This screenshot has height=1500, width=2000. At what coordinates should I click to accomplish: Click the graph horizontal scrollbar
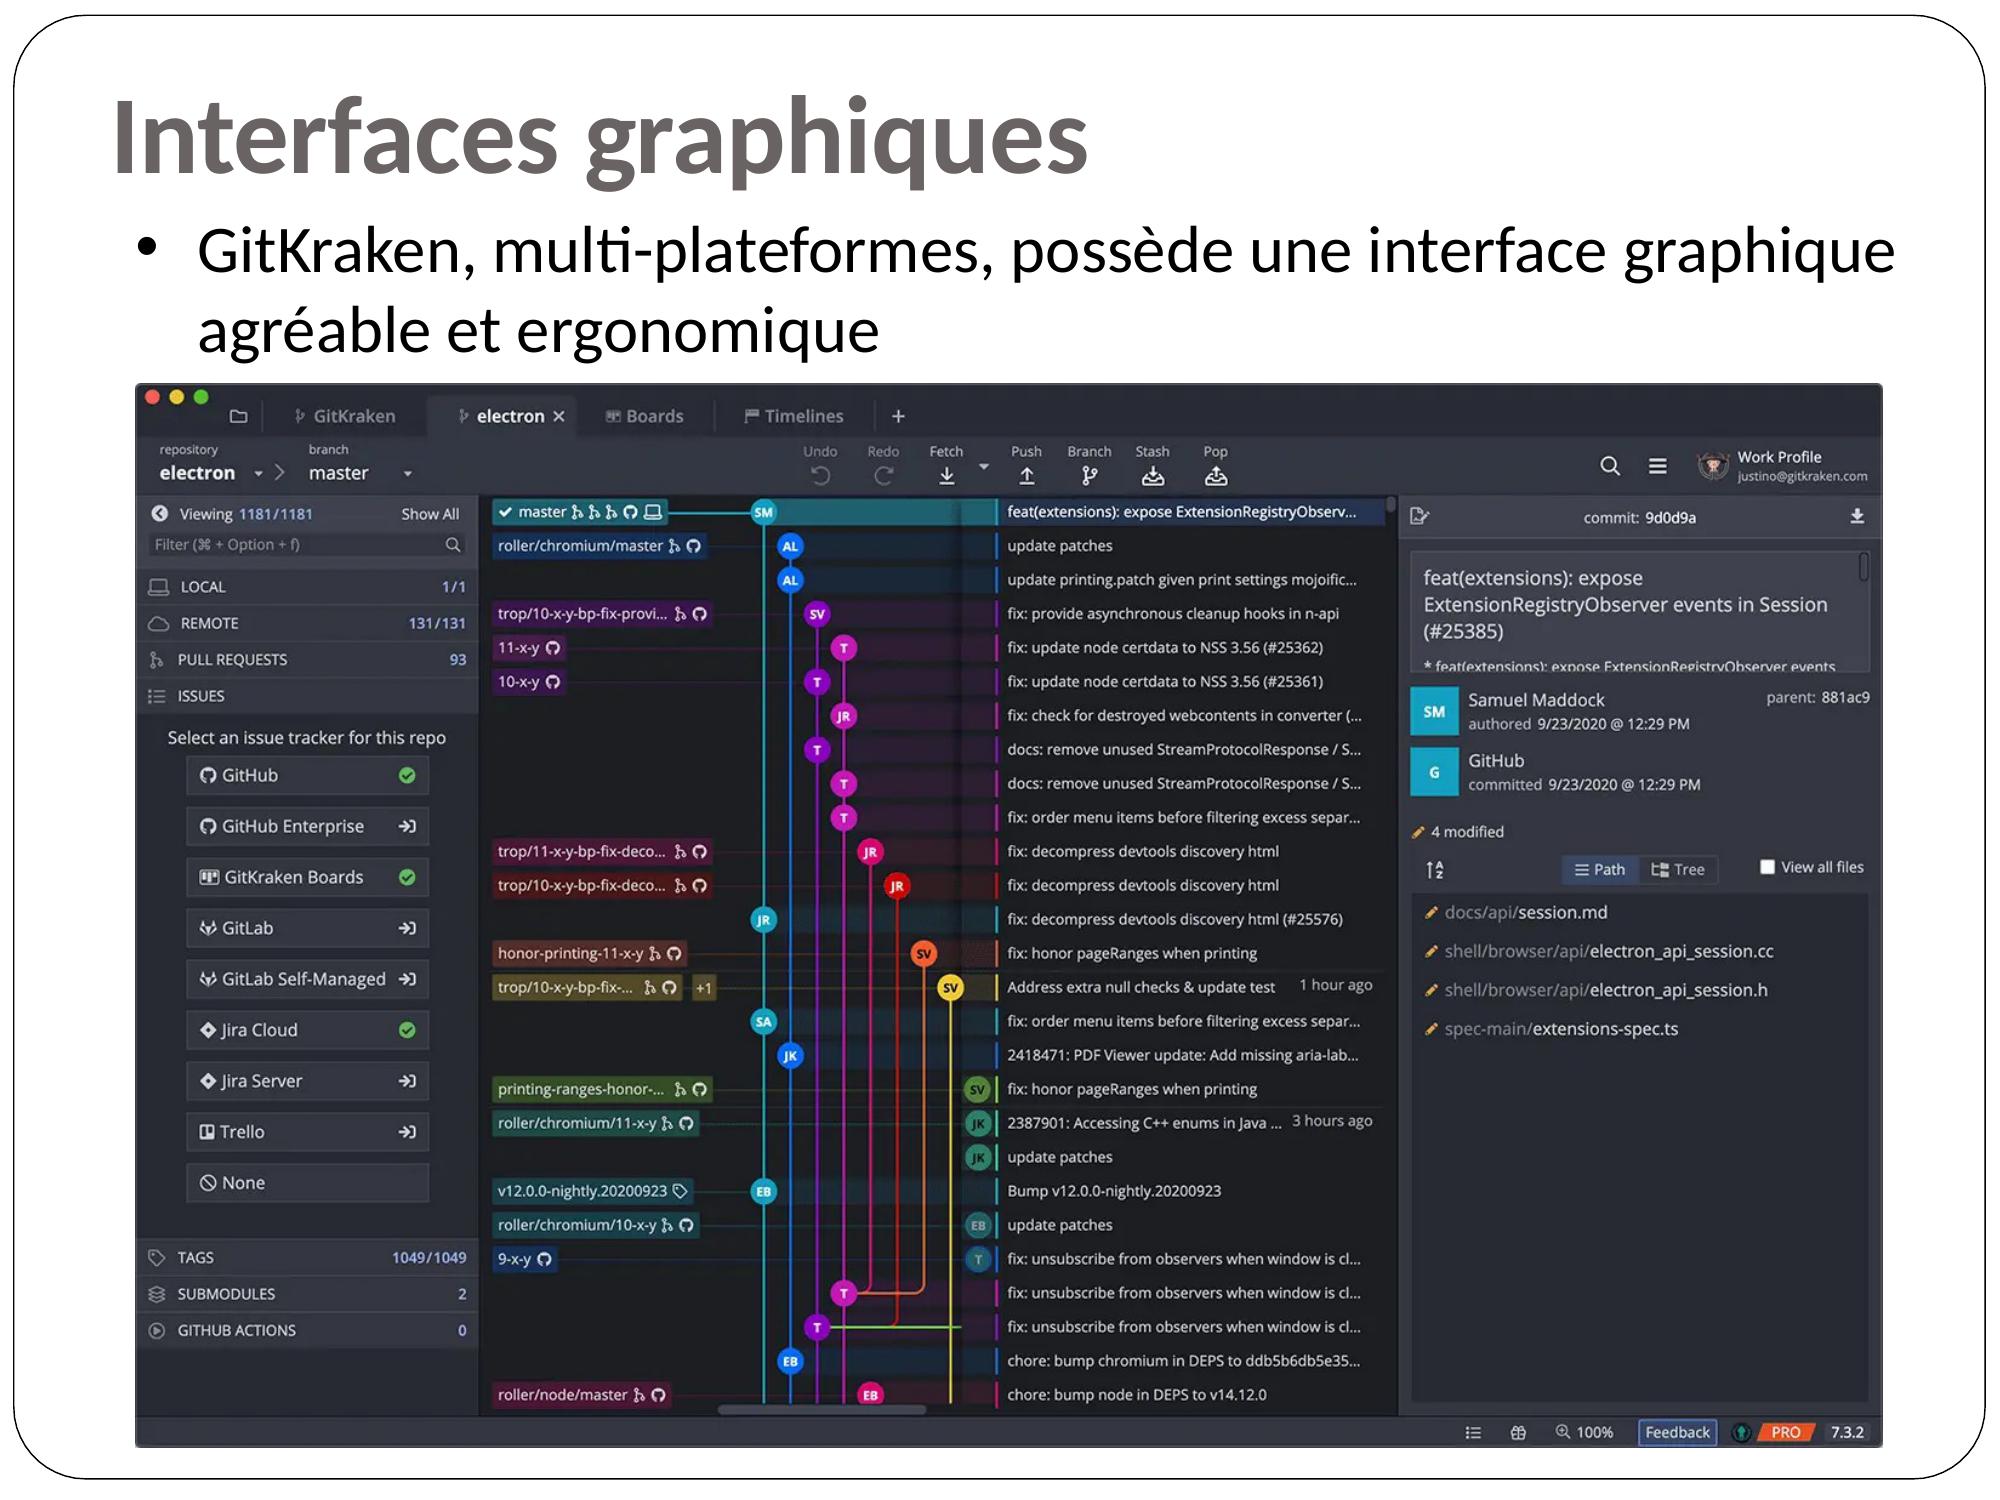822,1410
